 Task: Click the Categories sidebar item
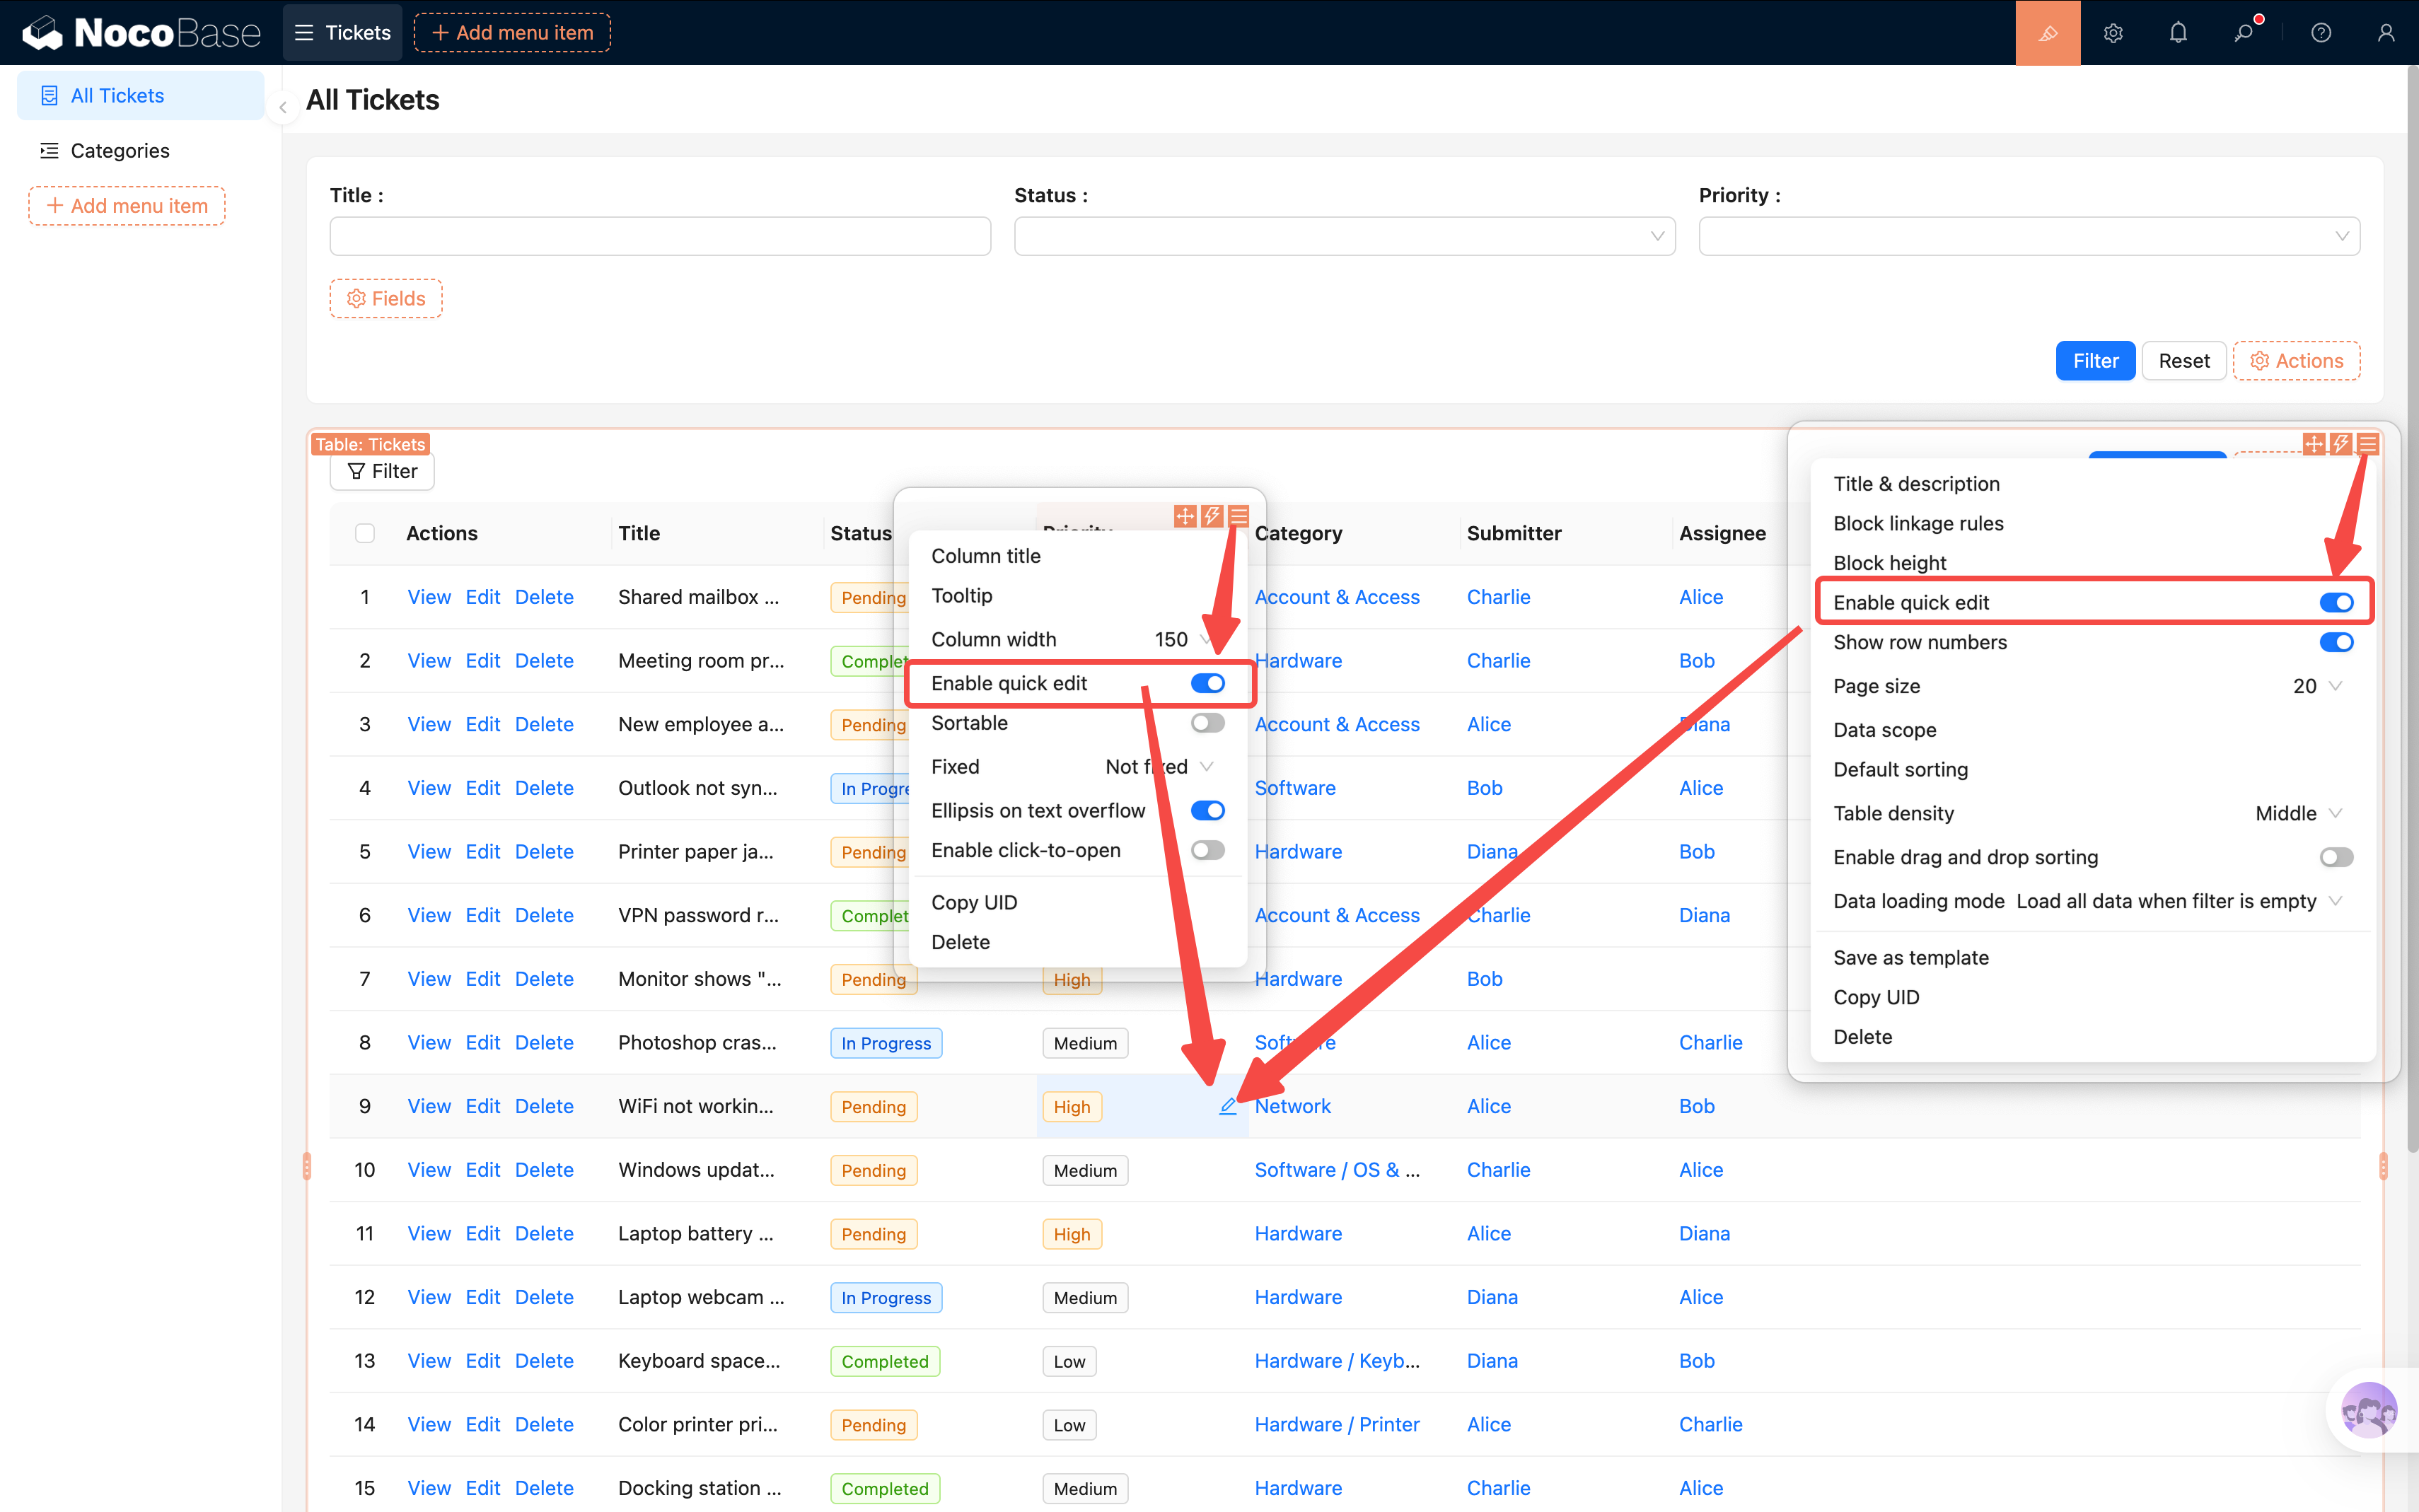pos(120,151)
